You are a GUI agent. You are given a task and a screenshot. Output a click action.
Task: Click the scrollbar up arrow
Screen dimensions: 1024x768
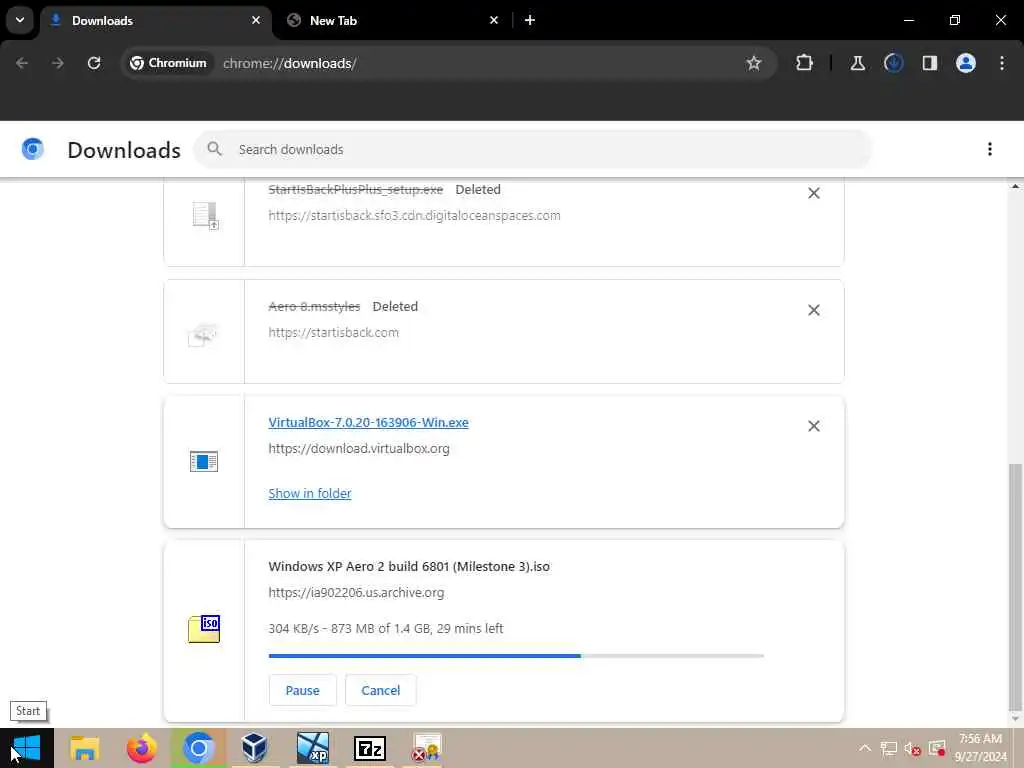[1014, 187]
